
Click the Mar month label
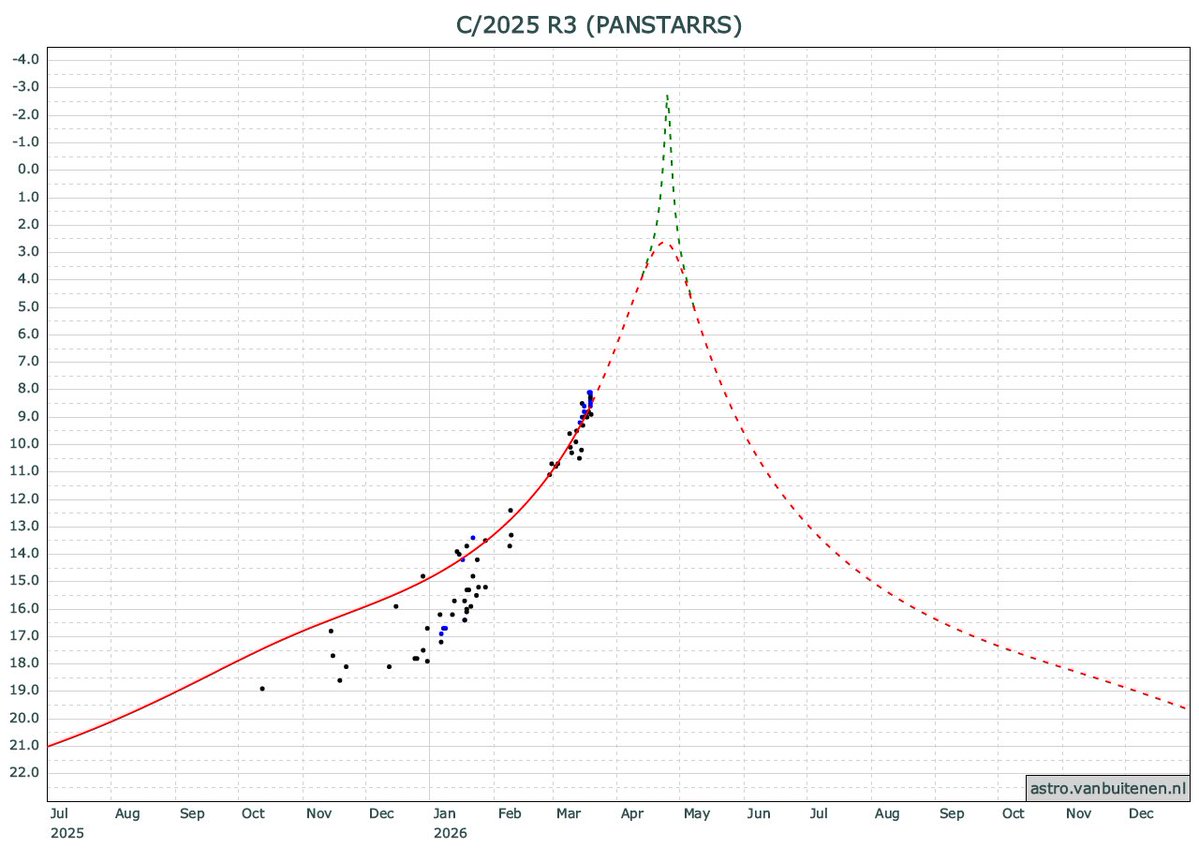coord(569,814)
